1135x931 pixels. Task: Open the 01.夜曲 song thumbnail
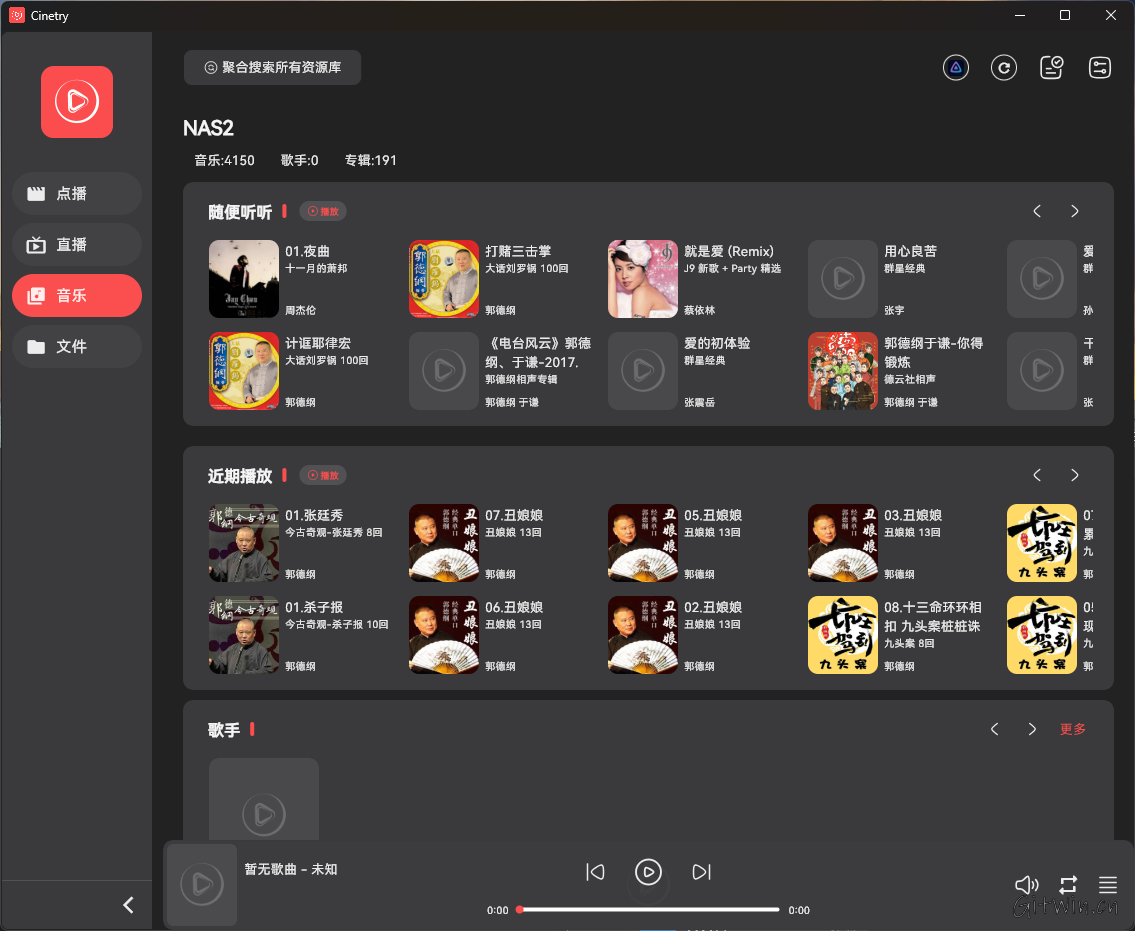[x=244, y=279]
